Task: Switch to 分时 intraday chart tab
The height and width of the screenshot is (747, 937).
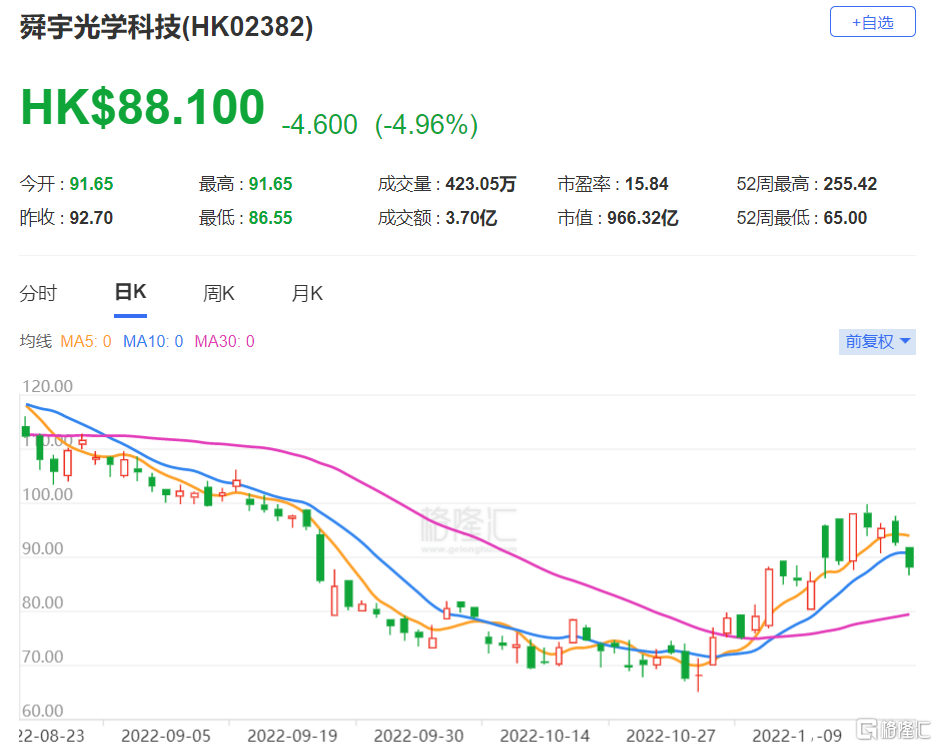Action: point(38,293)
